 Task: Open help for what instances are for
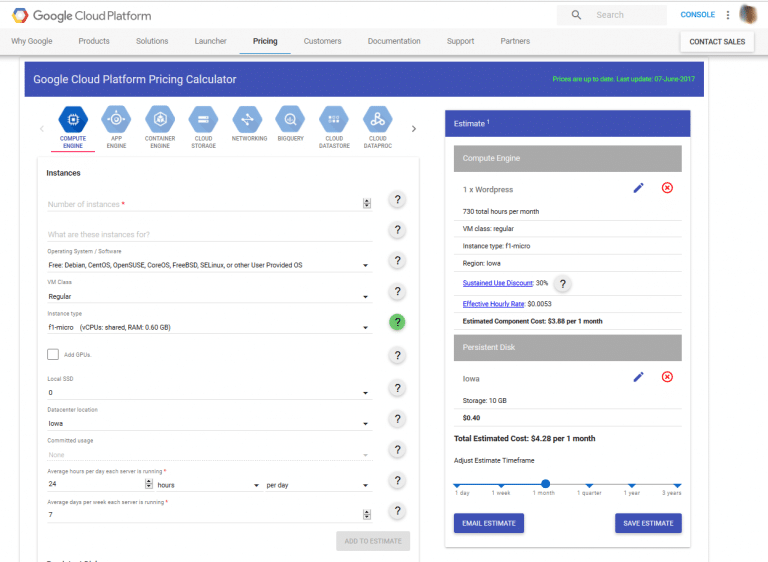[398, 230]
